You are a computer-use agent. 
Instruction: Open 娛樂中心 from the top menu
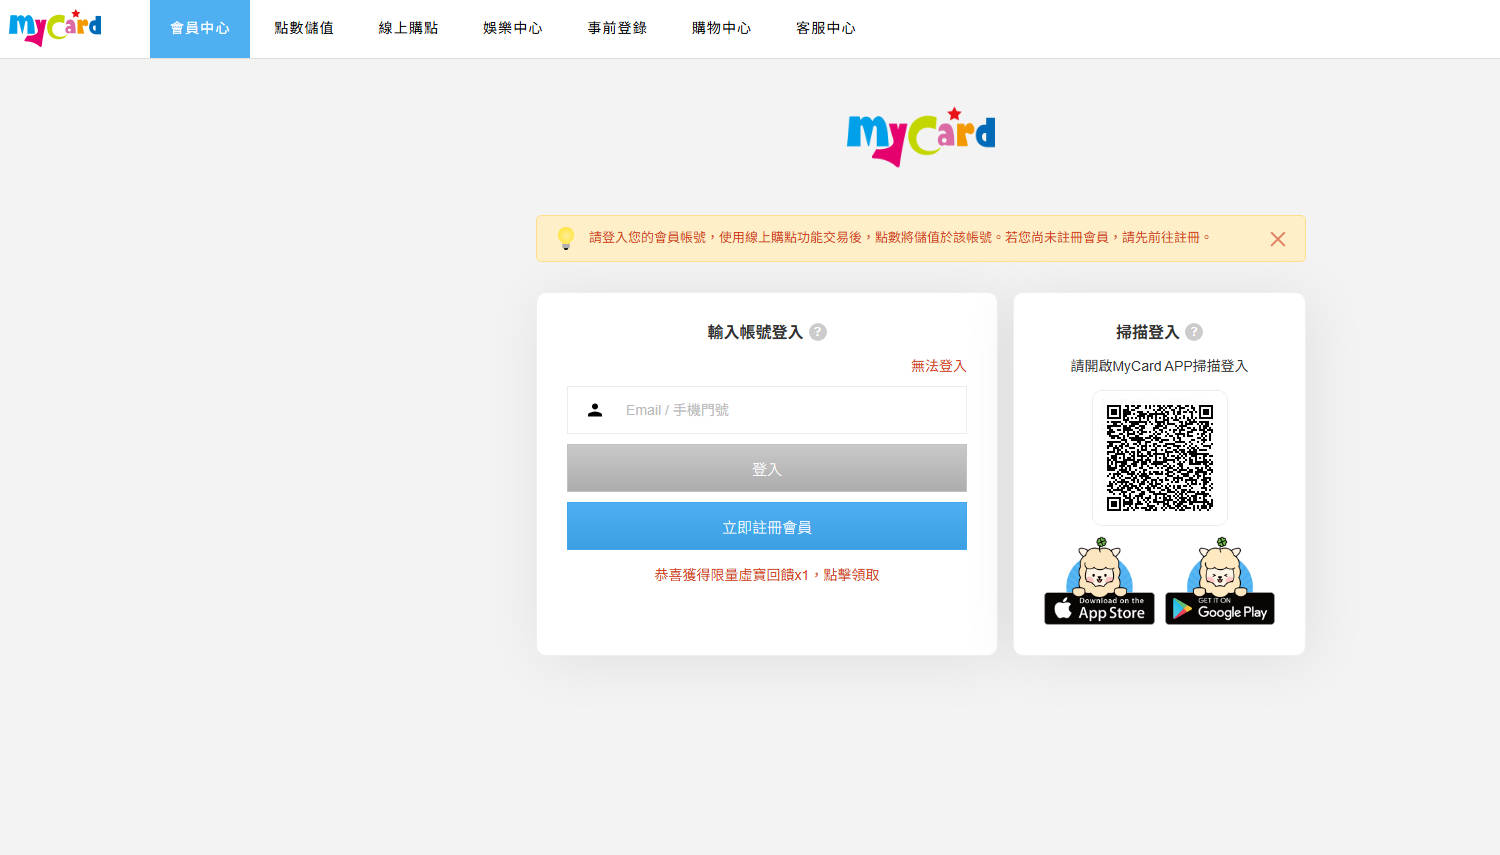[x=512, y=28]
